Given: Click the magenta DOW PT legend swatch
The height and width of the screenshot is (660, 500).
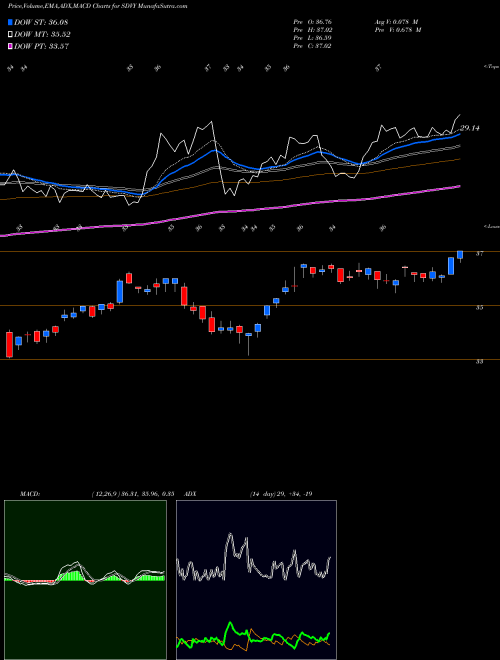Looking at the screenshot, I should tap(10, 46).
